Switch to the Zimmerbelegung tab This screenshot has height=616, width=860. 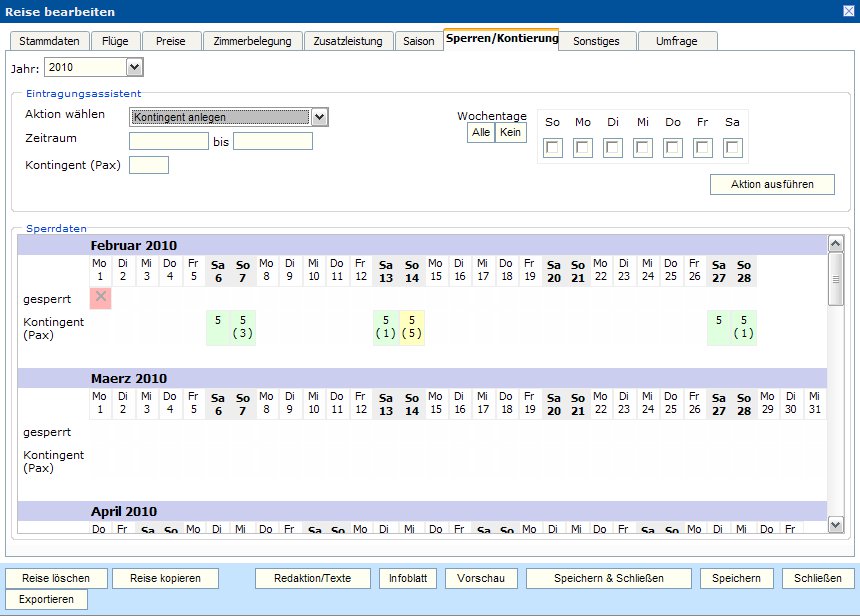(x=252, y=41)
